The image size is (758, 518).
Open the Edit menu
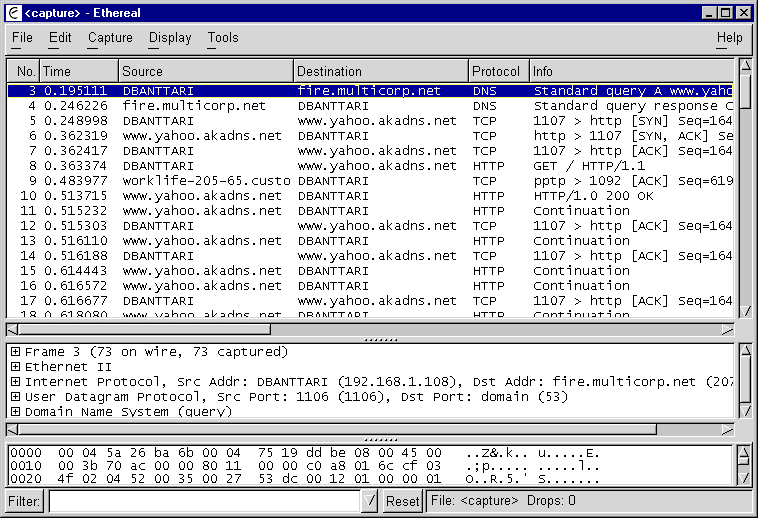[60, 38]
